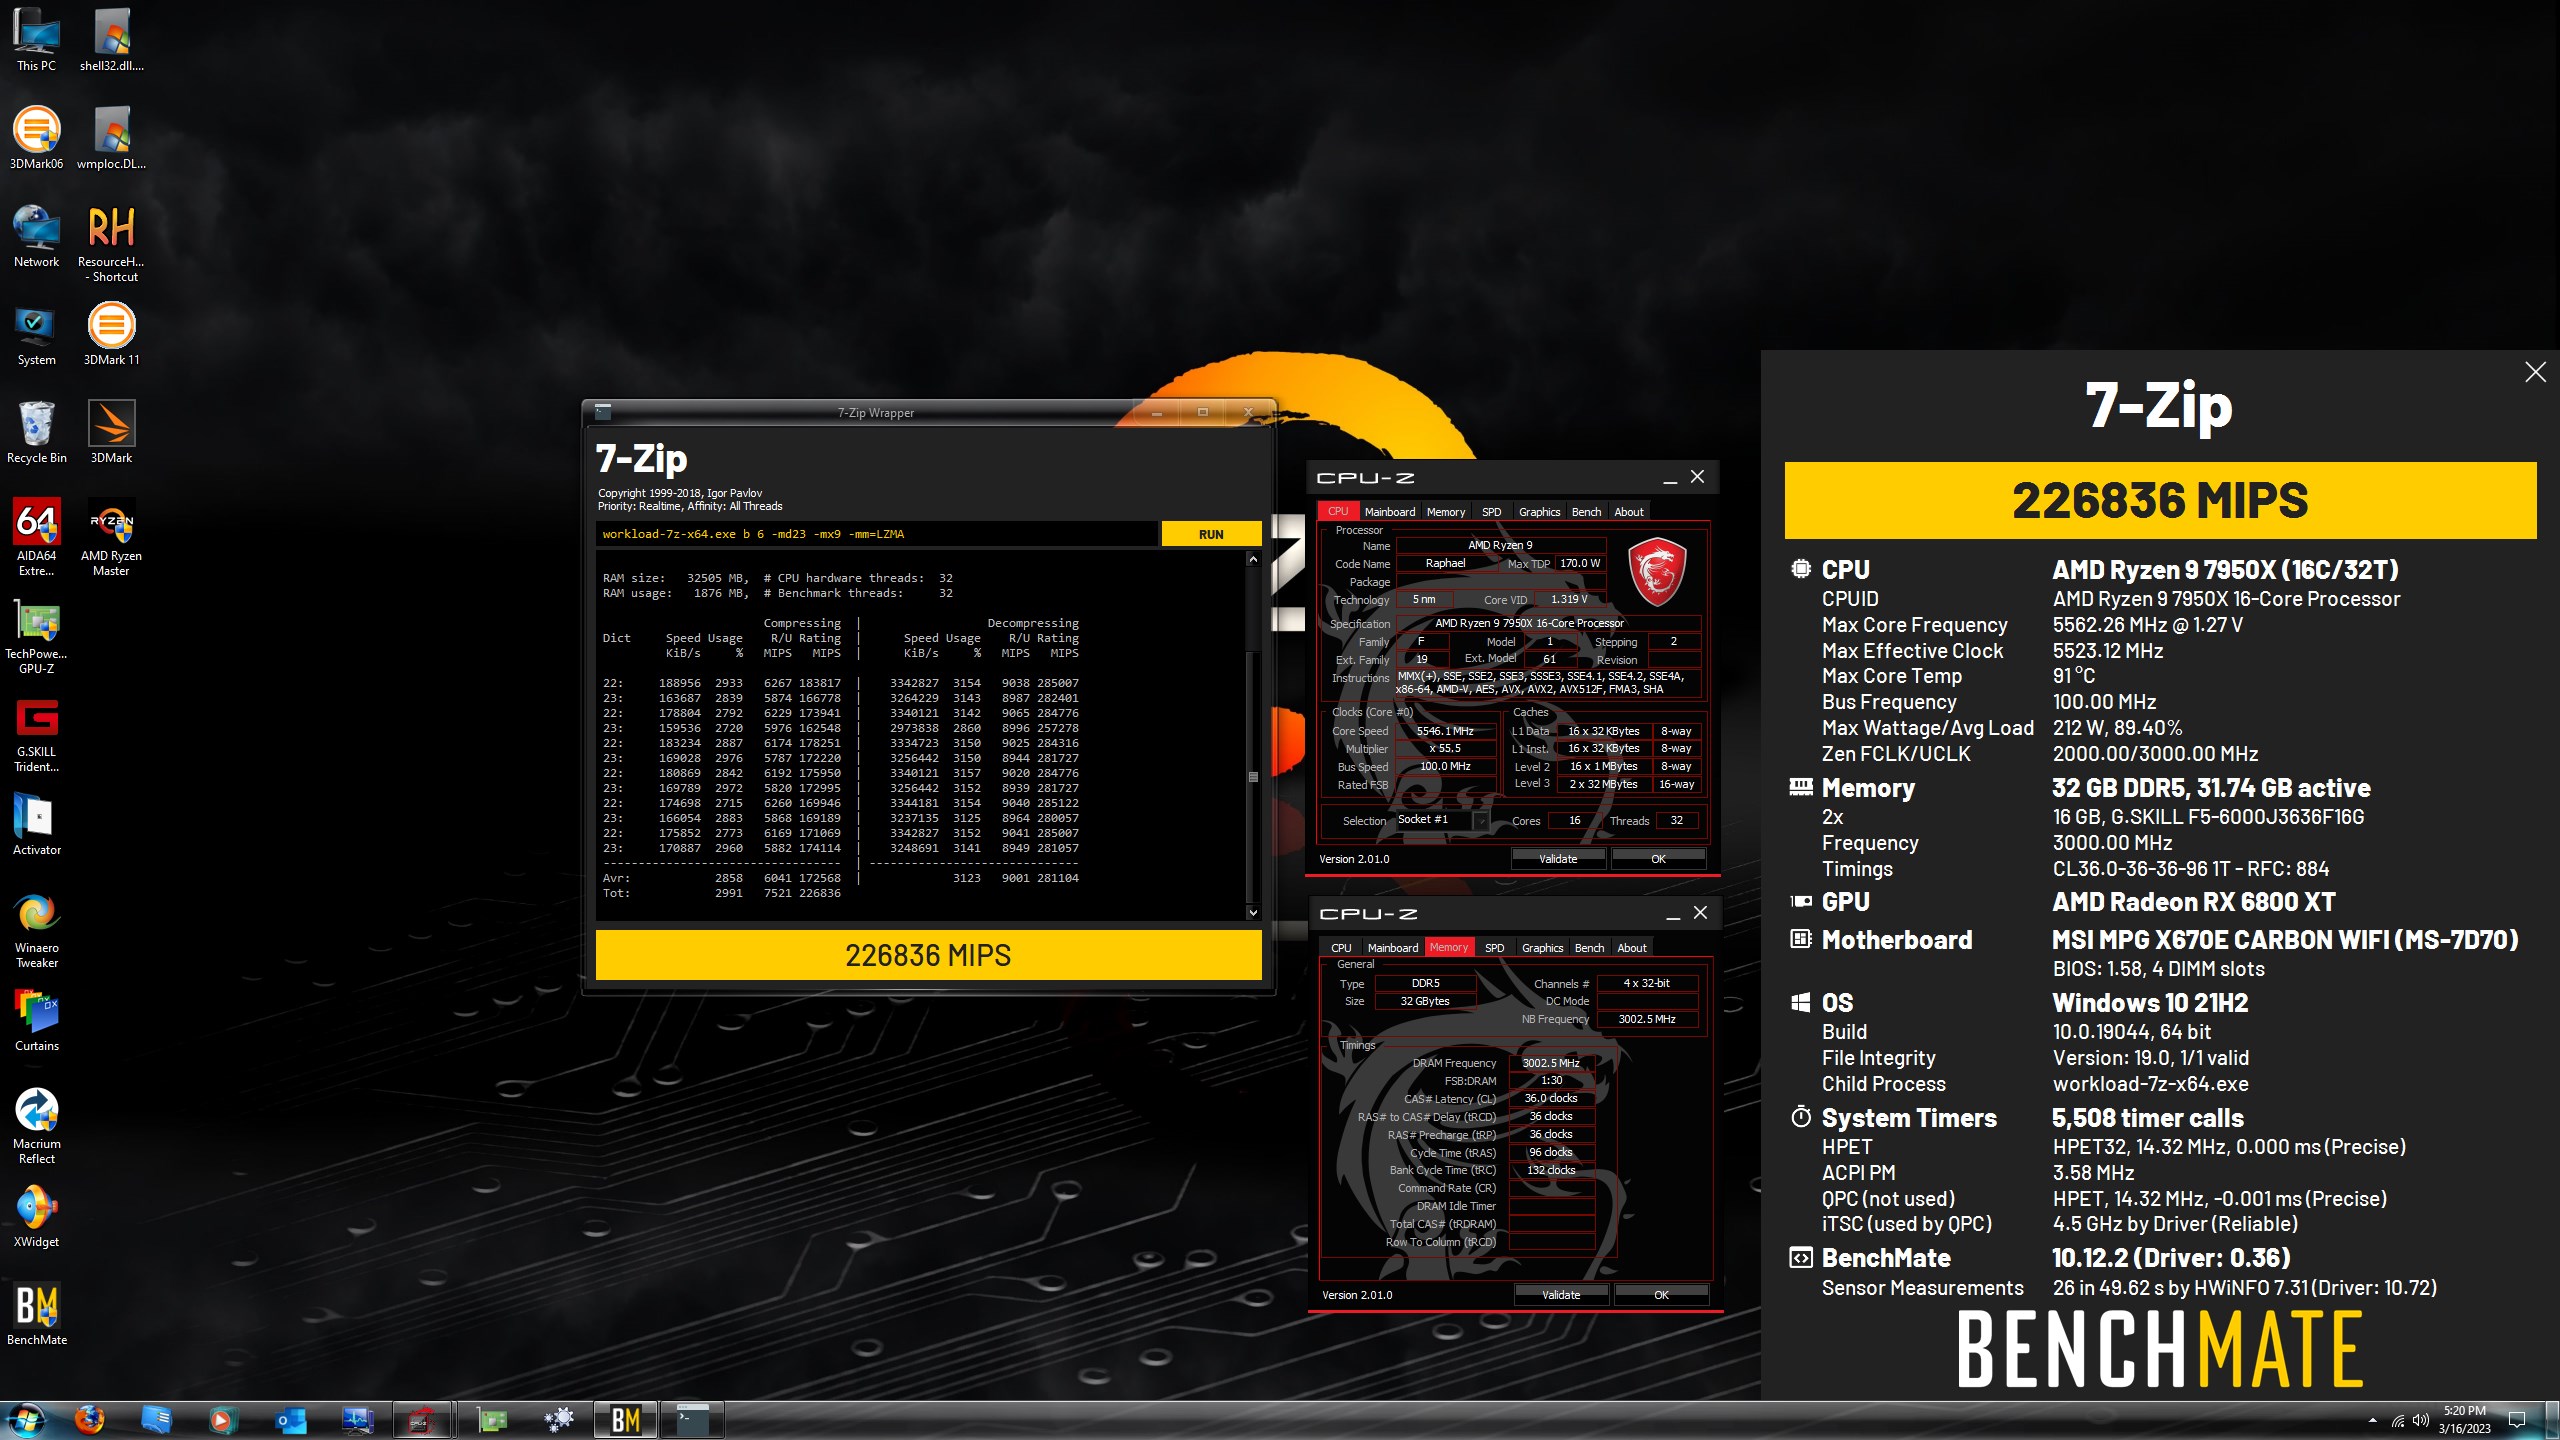Switch to BenchMate taskbar button
Screen dimensions: 2560x1440
pyautogui.click(x=626, y=1420)
